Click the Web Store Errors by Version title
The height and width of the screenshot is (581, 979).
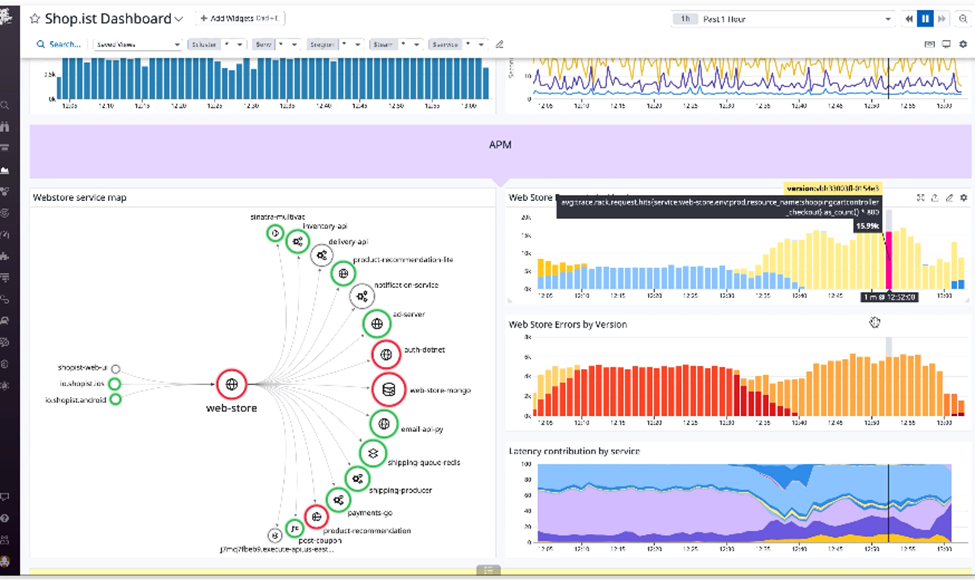[x=568, y=325]
